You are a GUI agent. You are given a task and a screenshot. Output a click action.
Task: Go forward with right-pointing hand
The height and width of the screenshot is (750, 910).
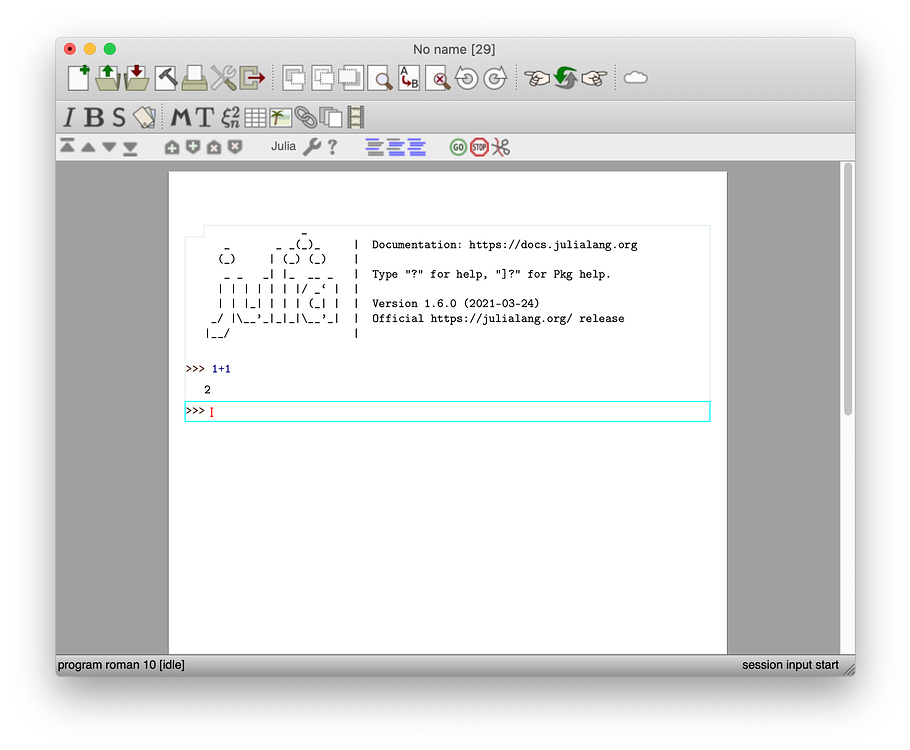(x=594, y=78)
